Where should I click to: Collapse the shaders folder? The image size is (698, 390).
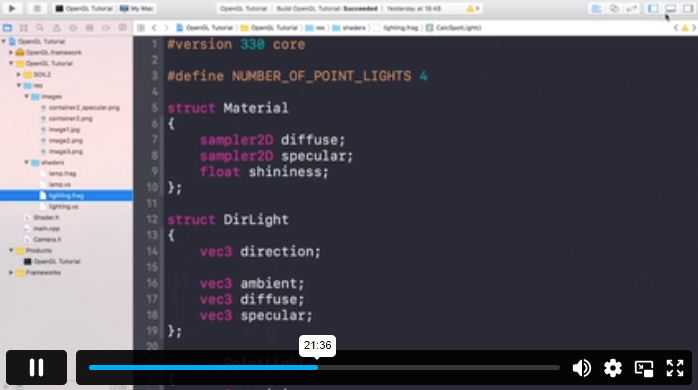(27, 162)
